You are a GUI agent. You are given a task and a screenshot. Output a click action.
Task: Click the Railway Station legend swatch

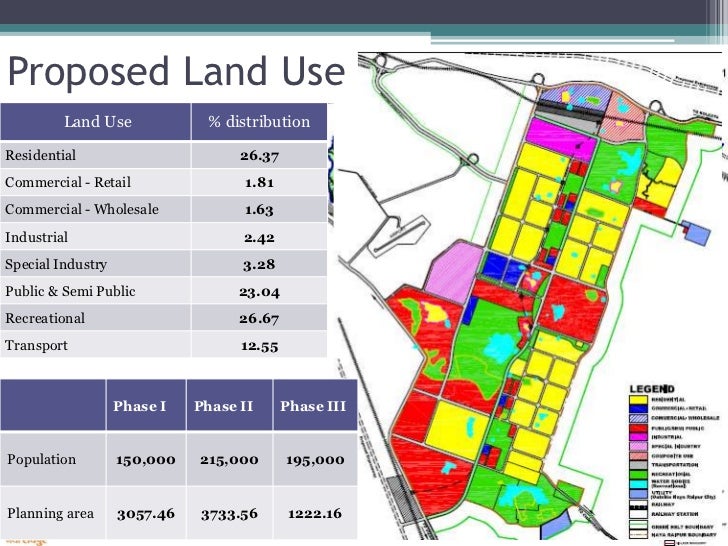tap(638, 514)
